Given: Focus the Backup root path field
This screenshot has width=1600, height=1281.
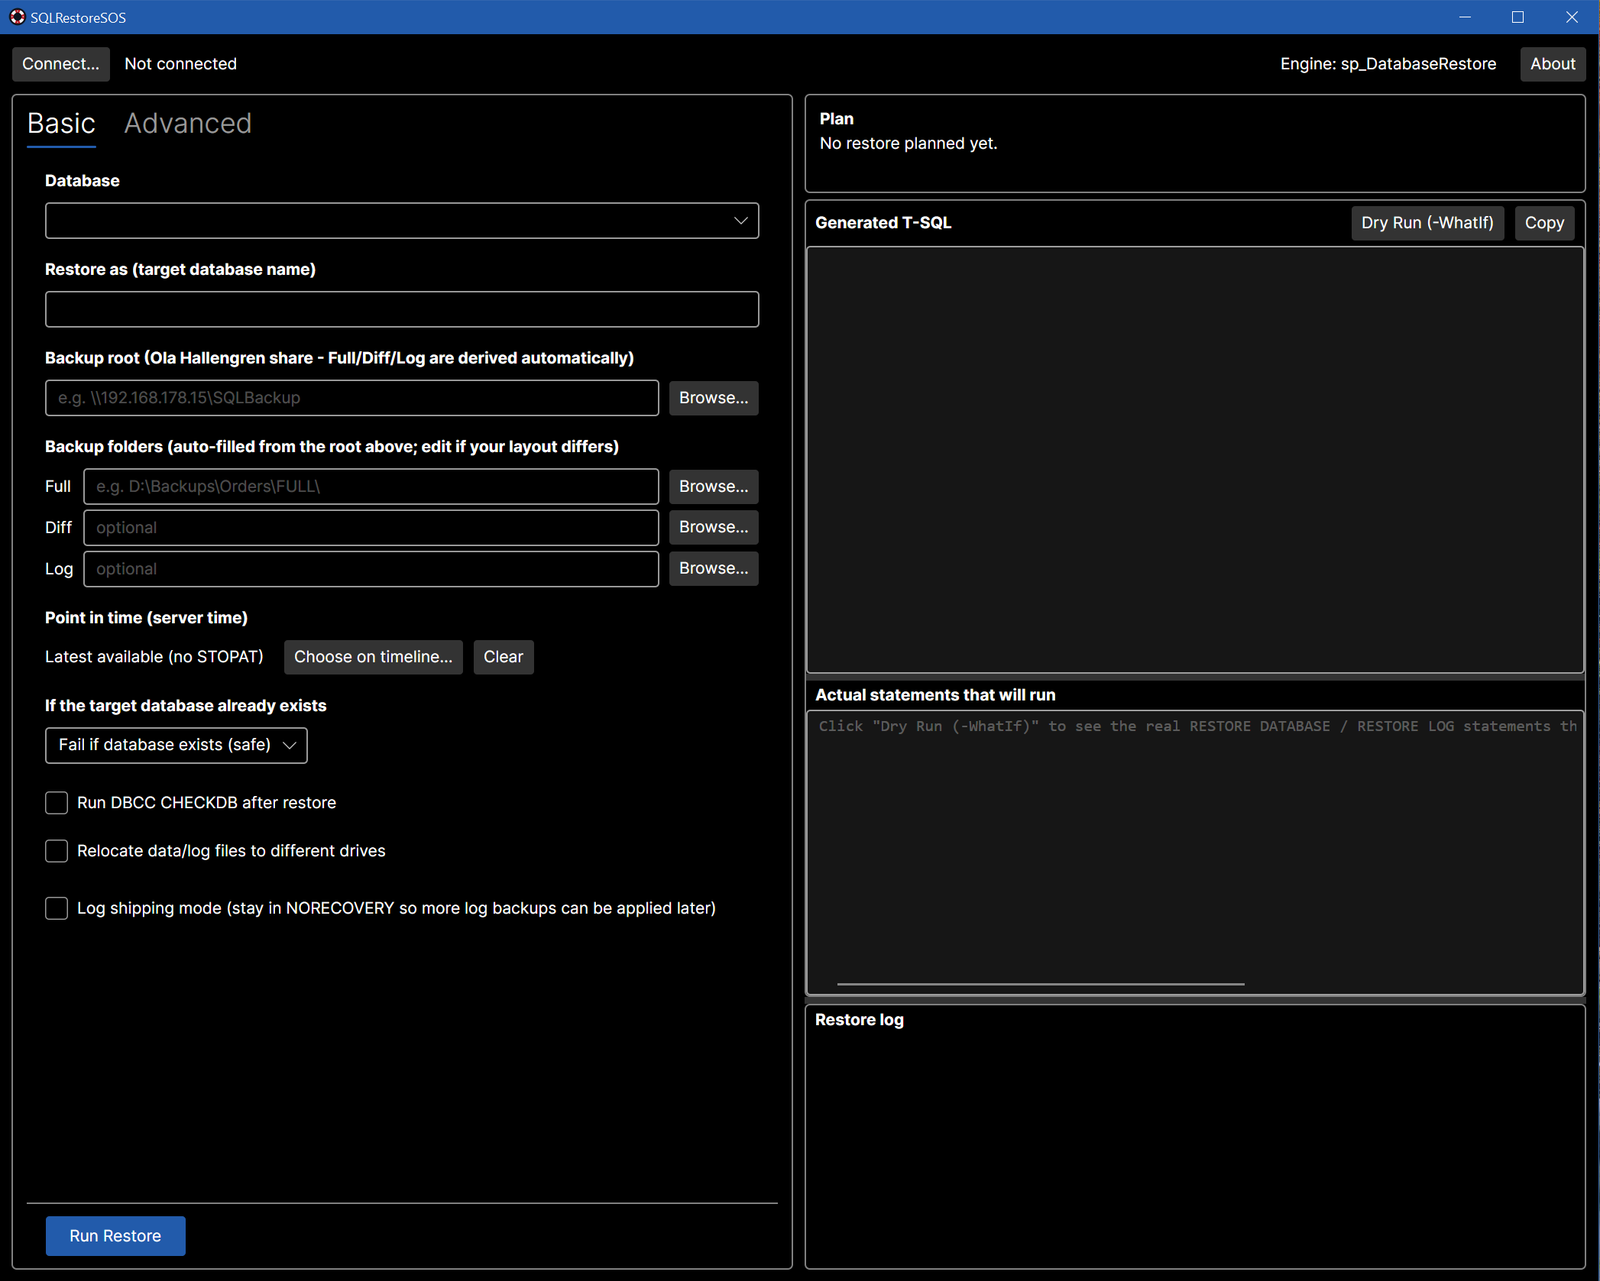Looking at the screenshot, I should [x=352, y=398].
